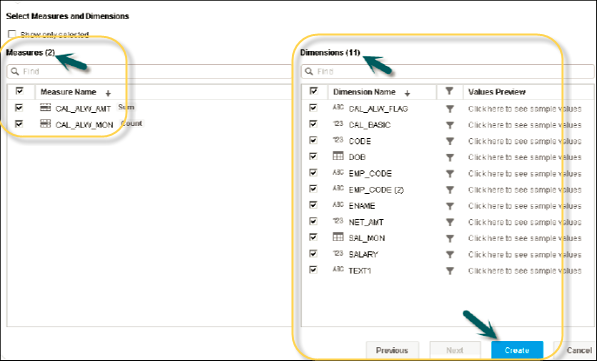Click the filter icon in the DOB row
Screen dimensions: 597x361
point(450,157)
